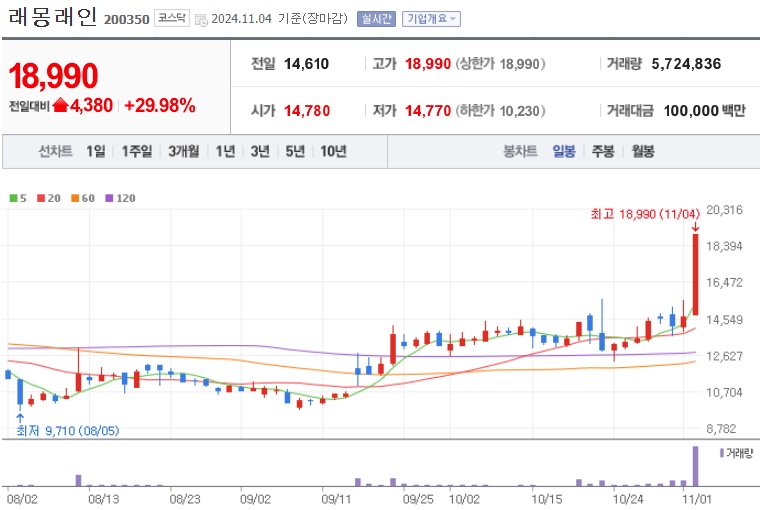This screenshot has width=760, height=510.
Task: Select the 1일 line chart tab
Action: pyautogui.click(x=95, y=151)
